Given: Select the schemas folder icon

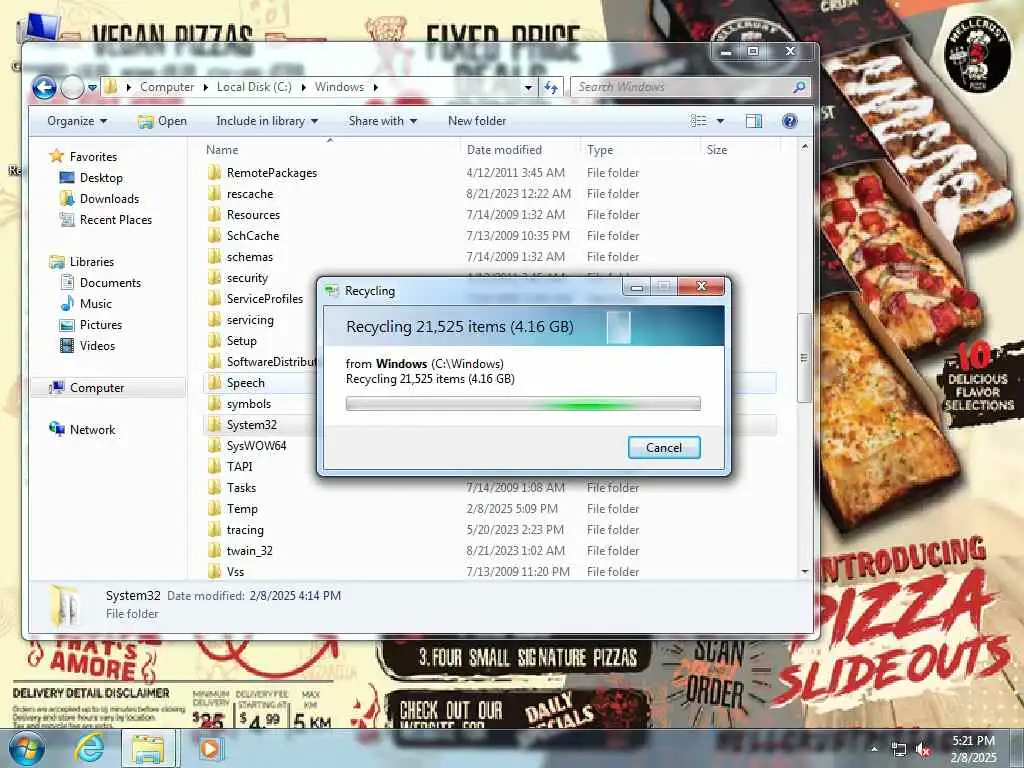Looking at the screenshot, I should pyautogui.click(x=214, y=257).
